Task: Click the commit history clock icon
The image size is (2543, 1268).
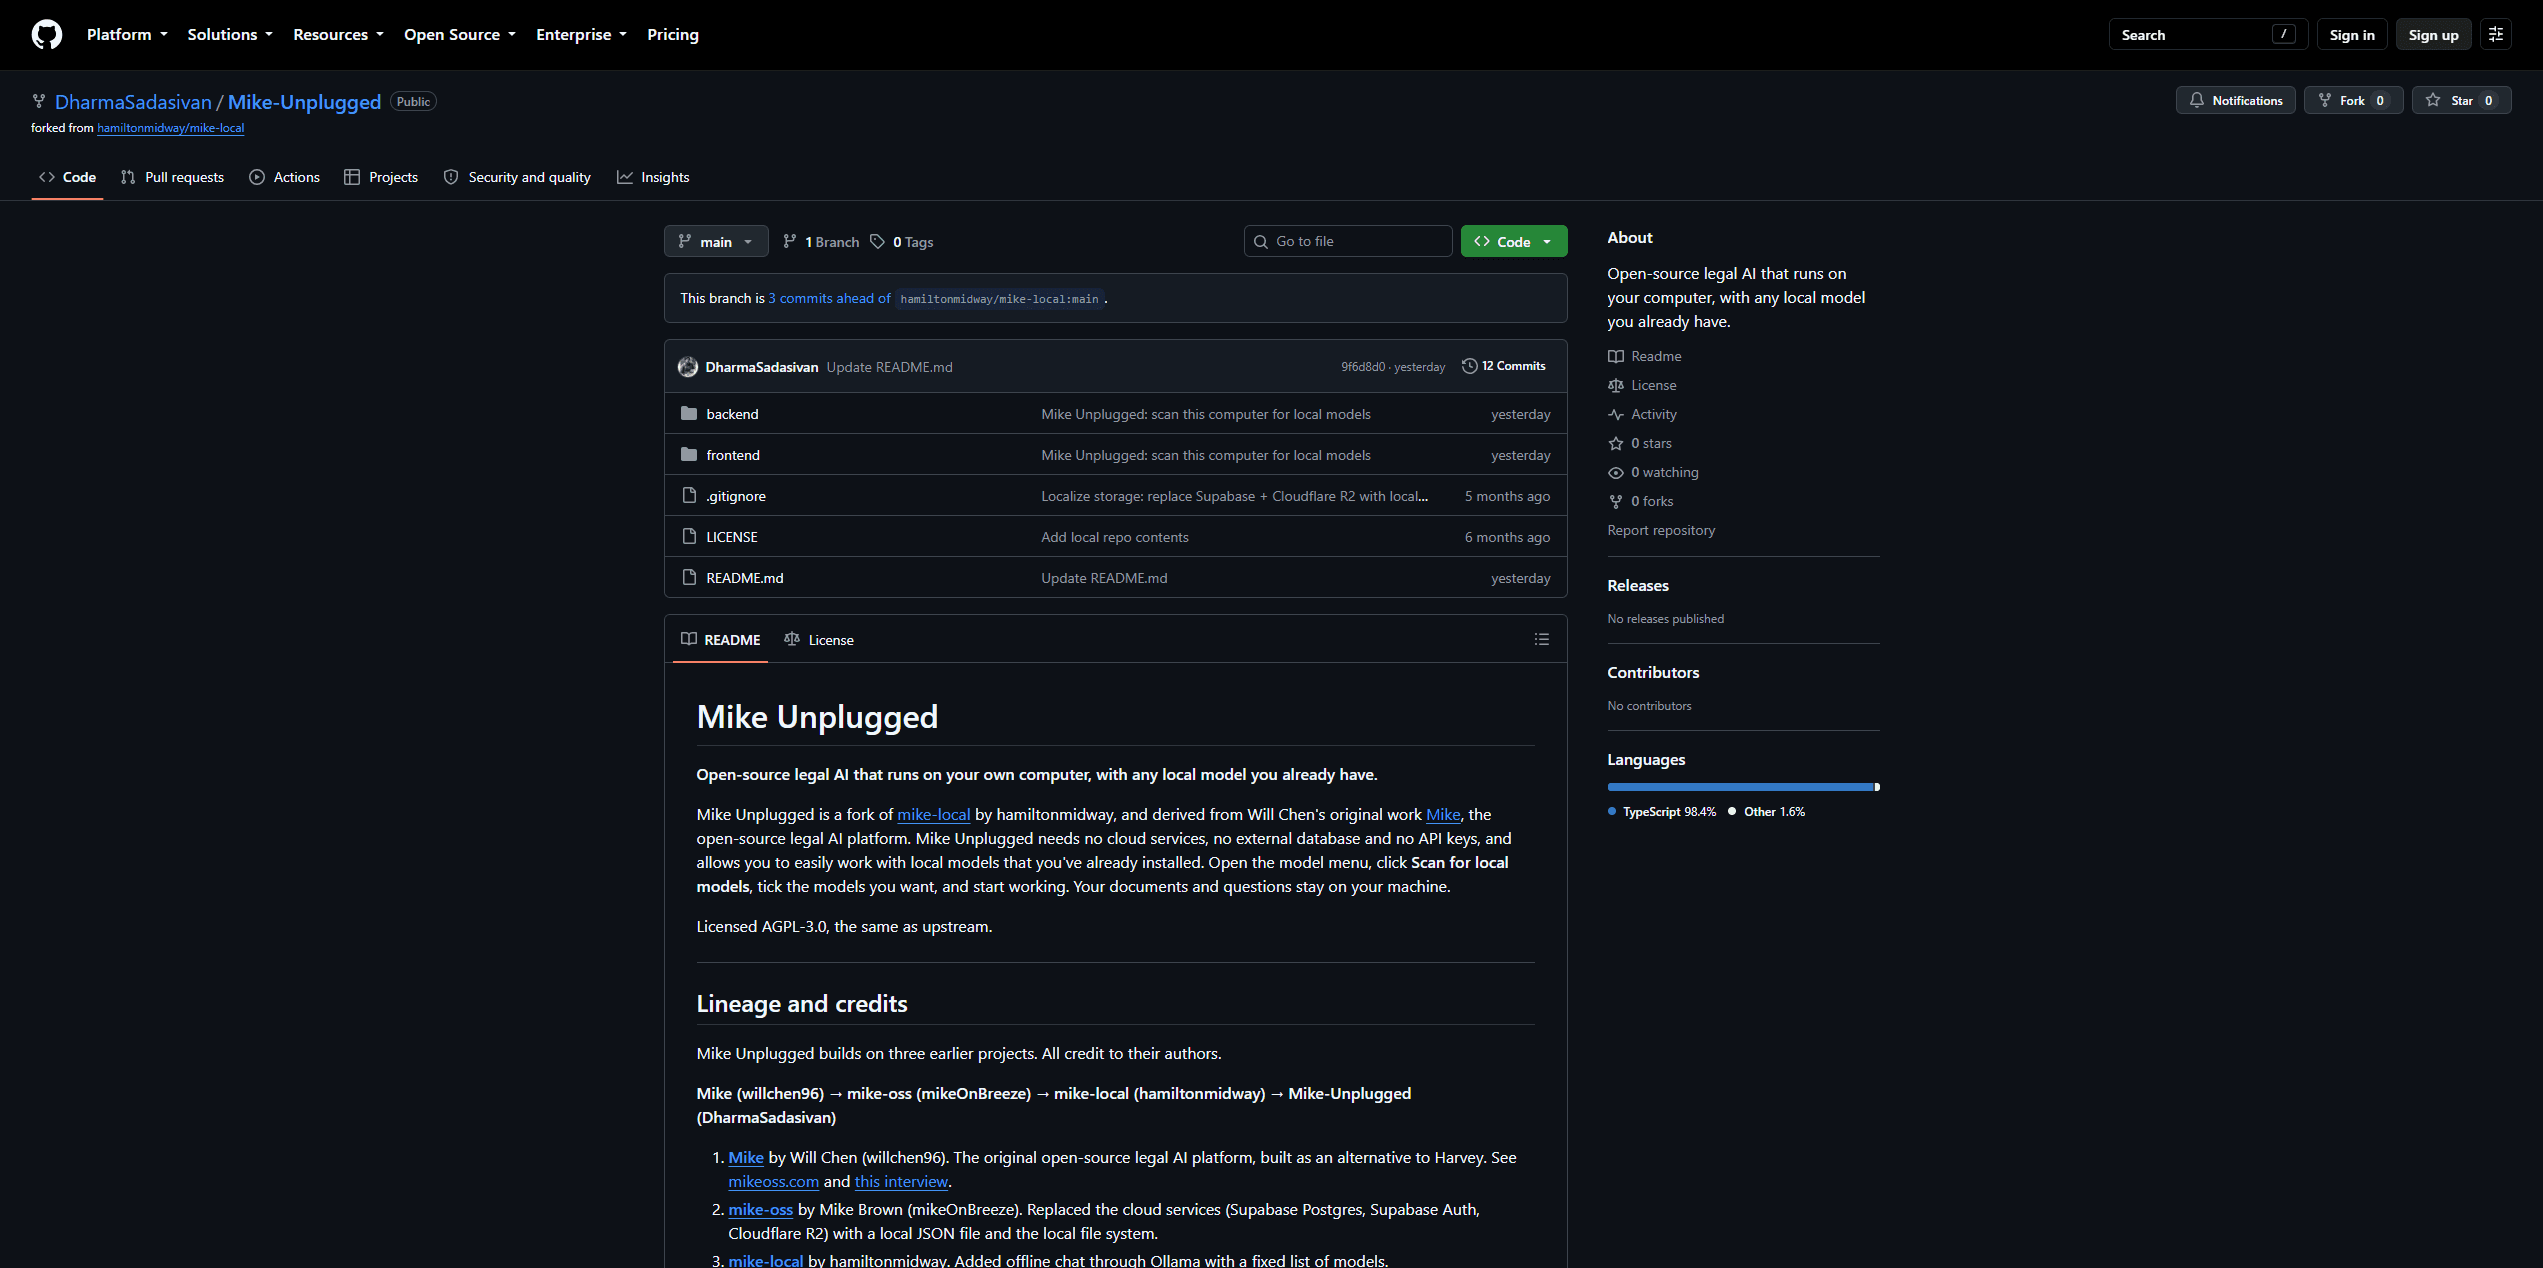Action: click(x=1469, y=366)
